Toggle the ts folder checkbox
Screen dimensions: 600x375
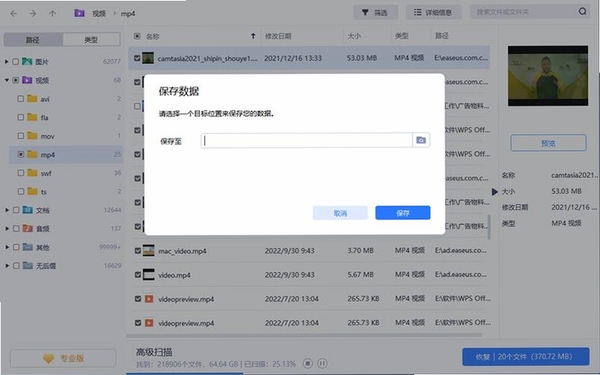[21, 191]
